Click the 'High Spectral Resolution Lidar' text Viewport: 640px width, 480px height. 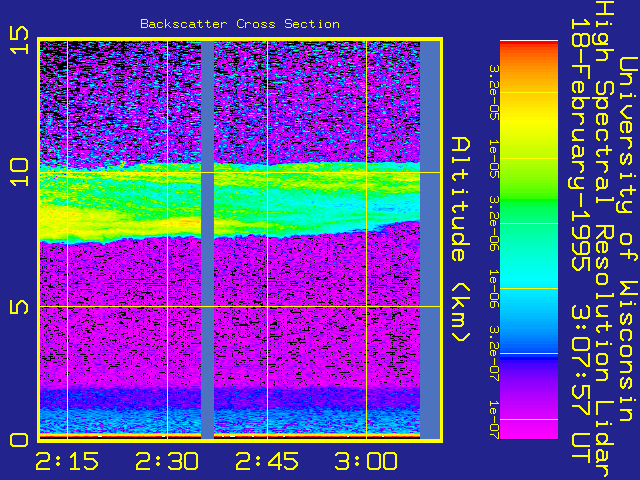coord(604,239)
